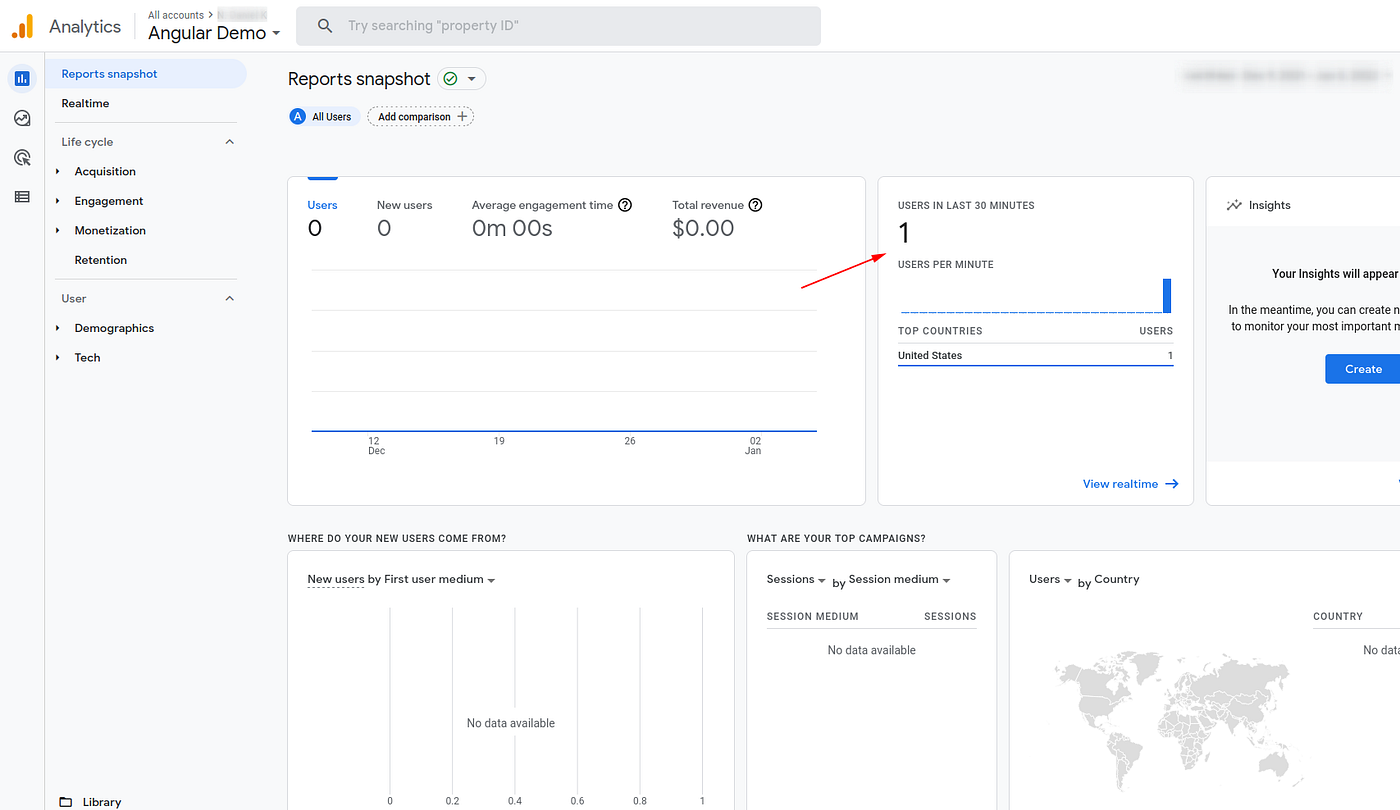Select Realtime in the sidebar

(85, 104)
